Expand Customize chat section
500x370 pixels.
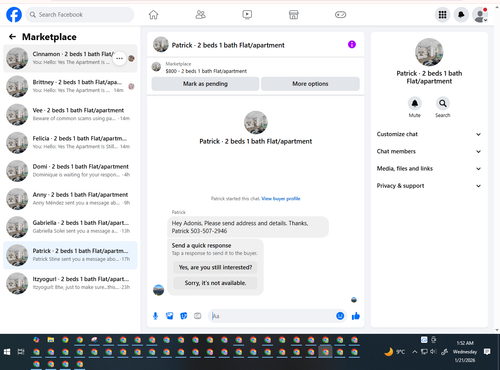coord(429,134)
